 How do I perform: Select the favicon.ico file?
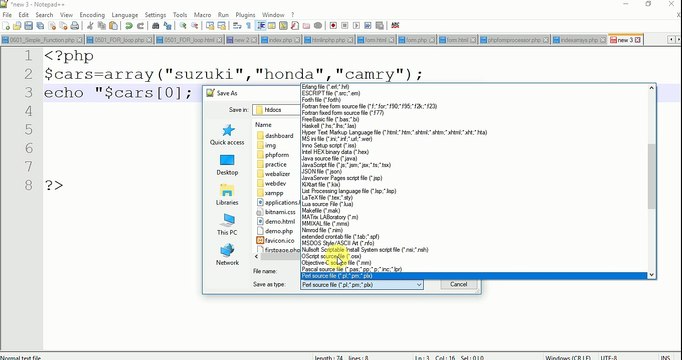click(x=276, y=240)
